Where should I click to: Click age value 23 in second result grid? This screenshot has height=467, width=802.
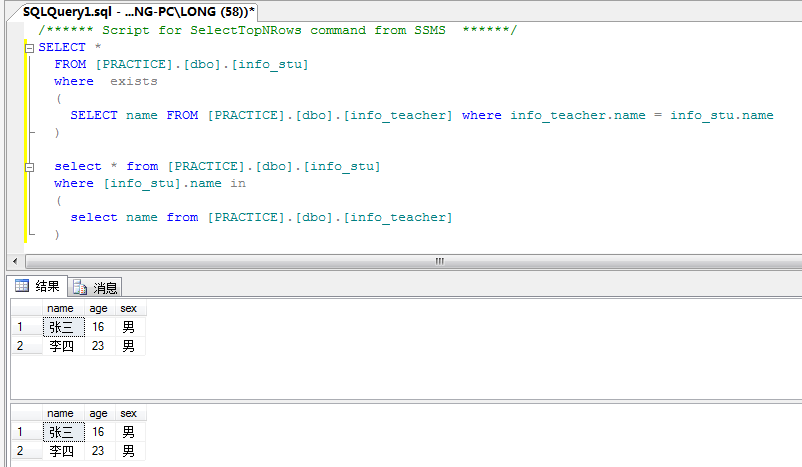(99, 451)
